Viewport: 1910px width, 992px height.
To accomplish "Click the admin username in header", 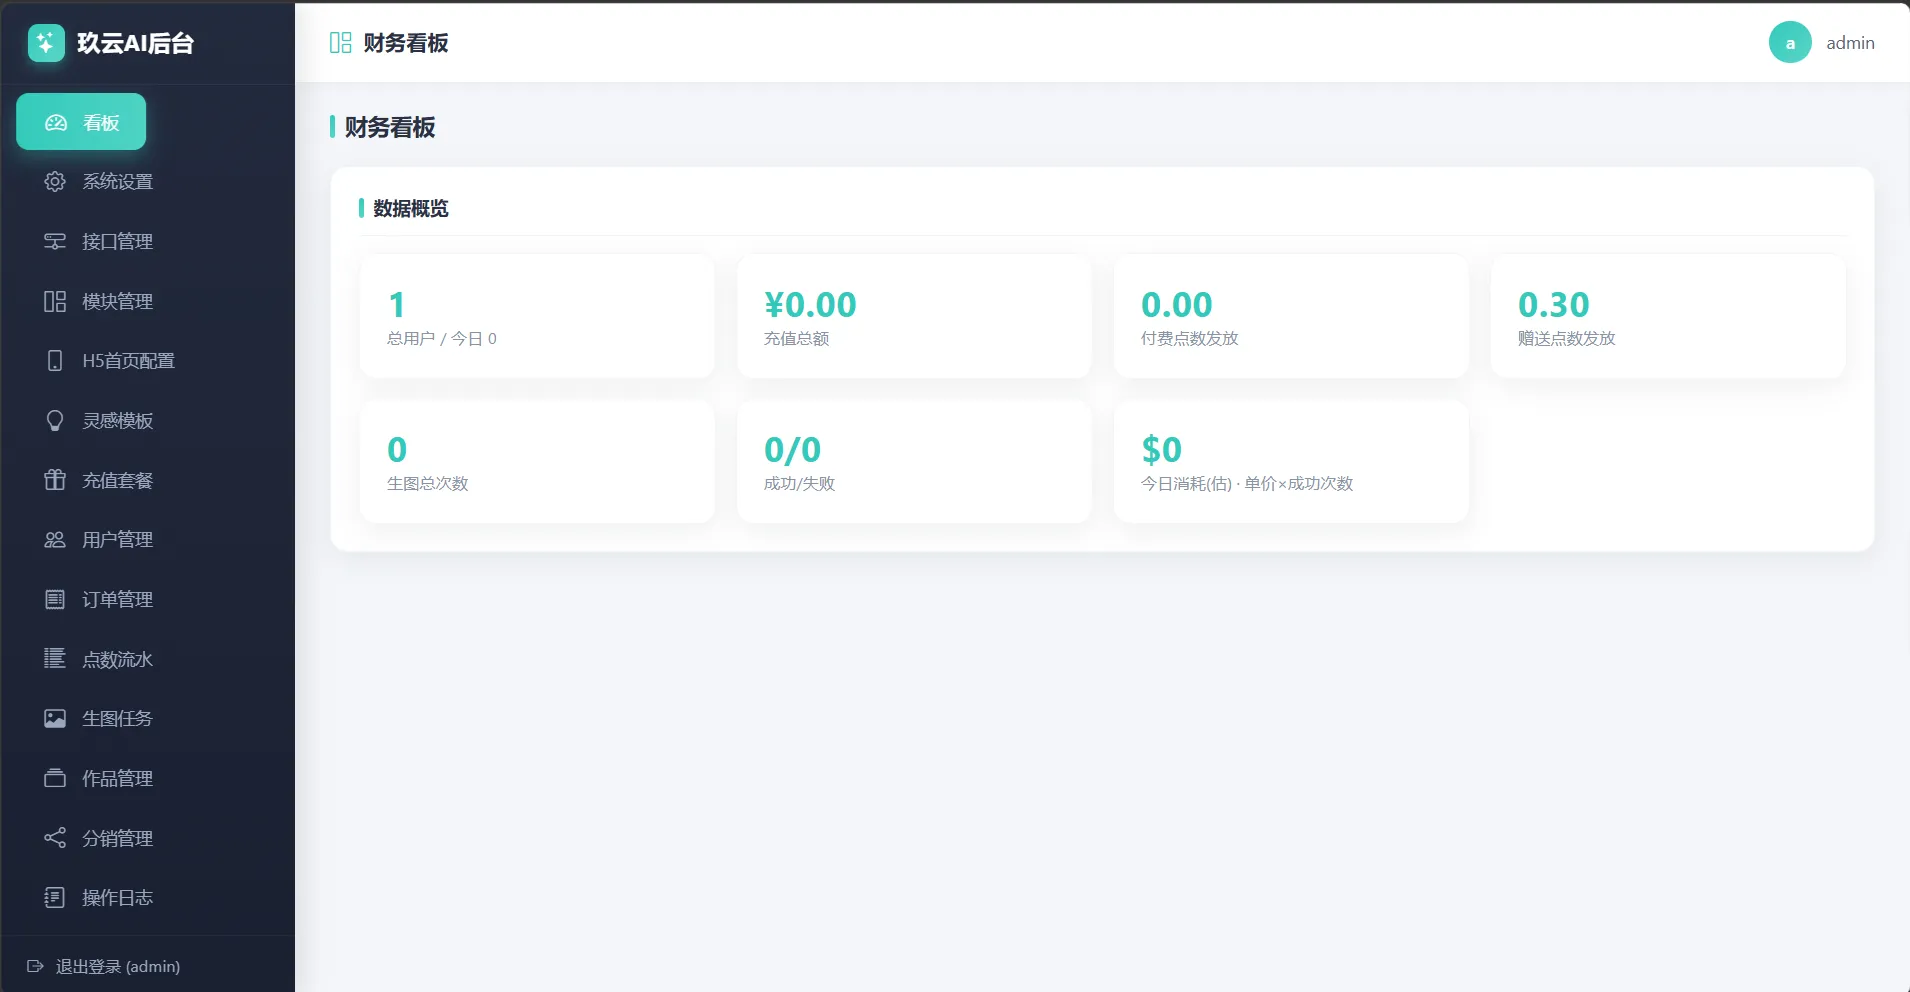I will pyautogui.click(x=1850, y=43).
